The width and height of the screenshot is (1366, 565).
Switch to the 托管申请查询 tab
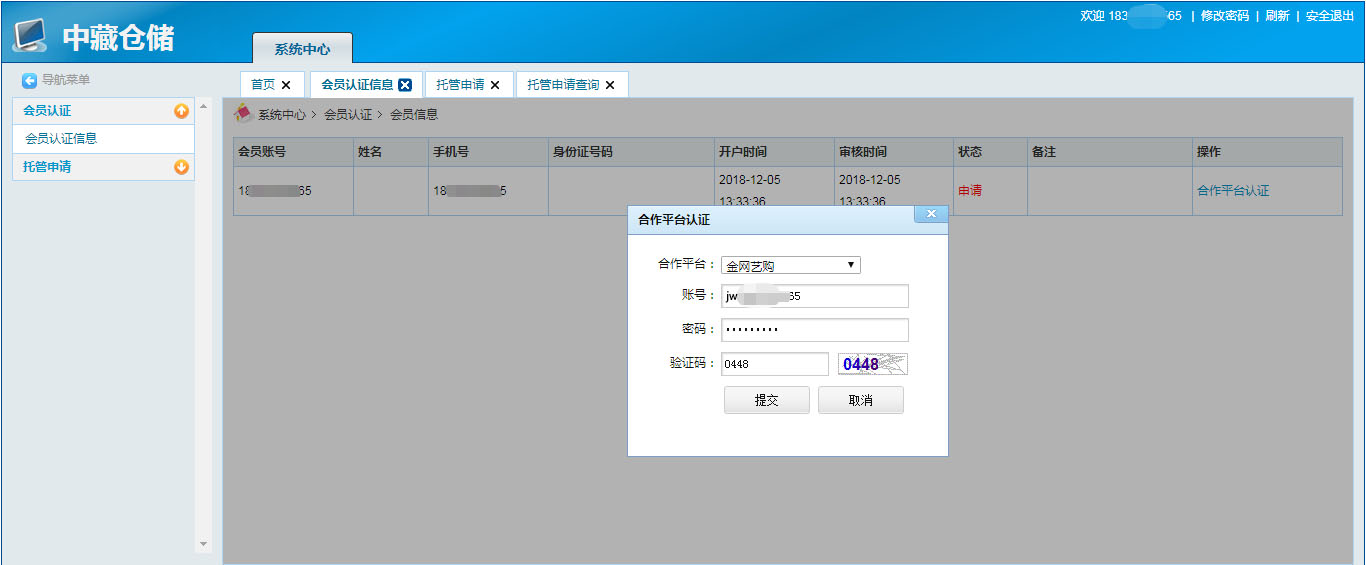pyautogui.click(x=563, y=85)
